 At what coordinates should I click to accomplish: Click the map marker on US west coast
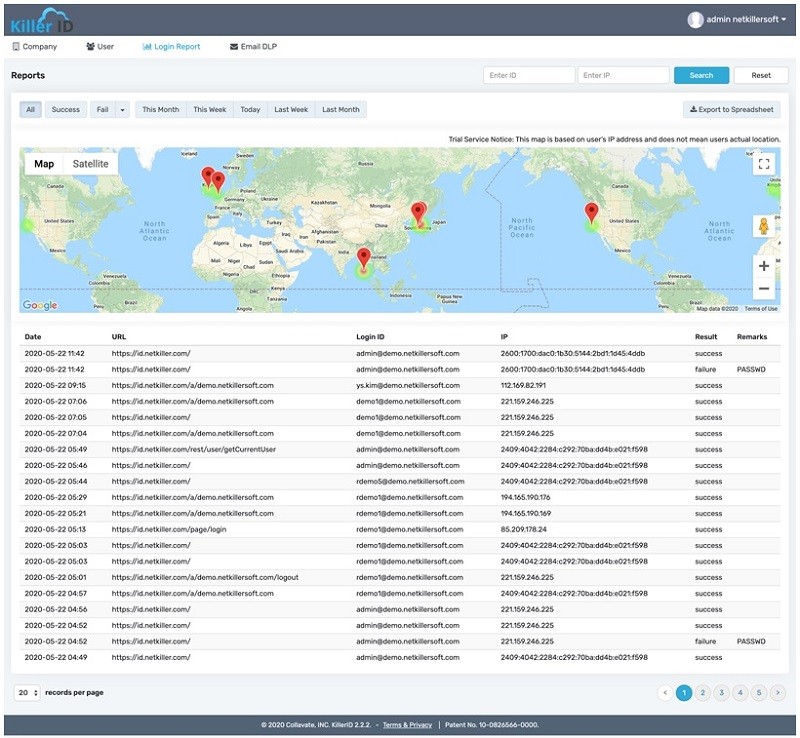pyautogui.click(x=591, y=213)
